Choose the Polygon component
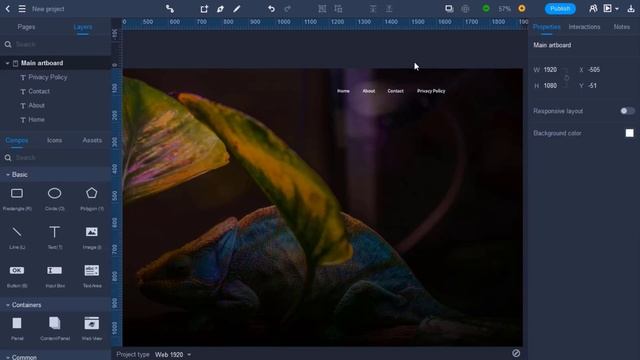Image resolution: width=640 pixels, height=360 pixels. coord(91,199)
